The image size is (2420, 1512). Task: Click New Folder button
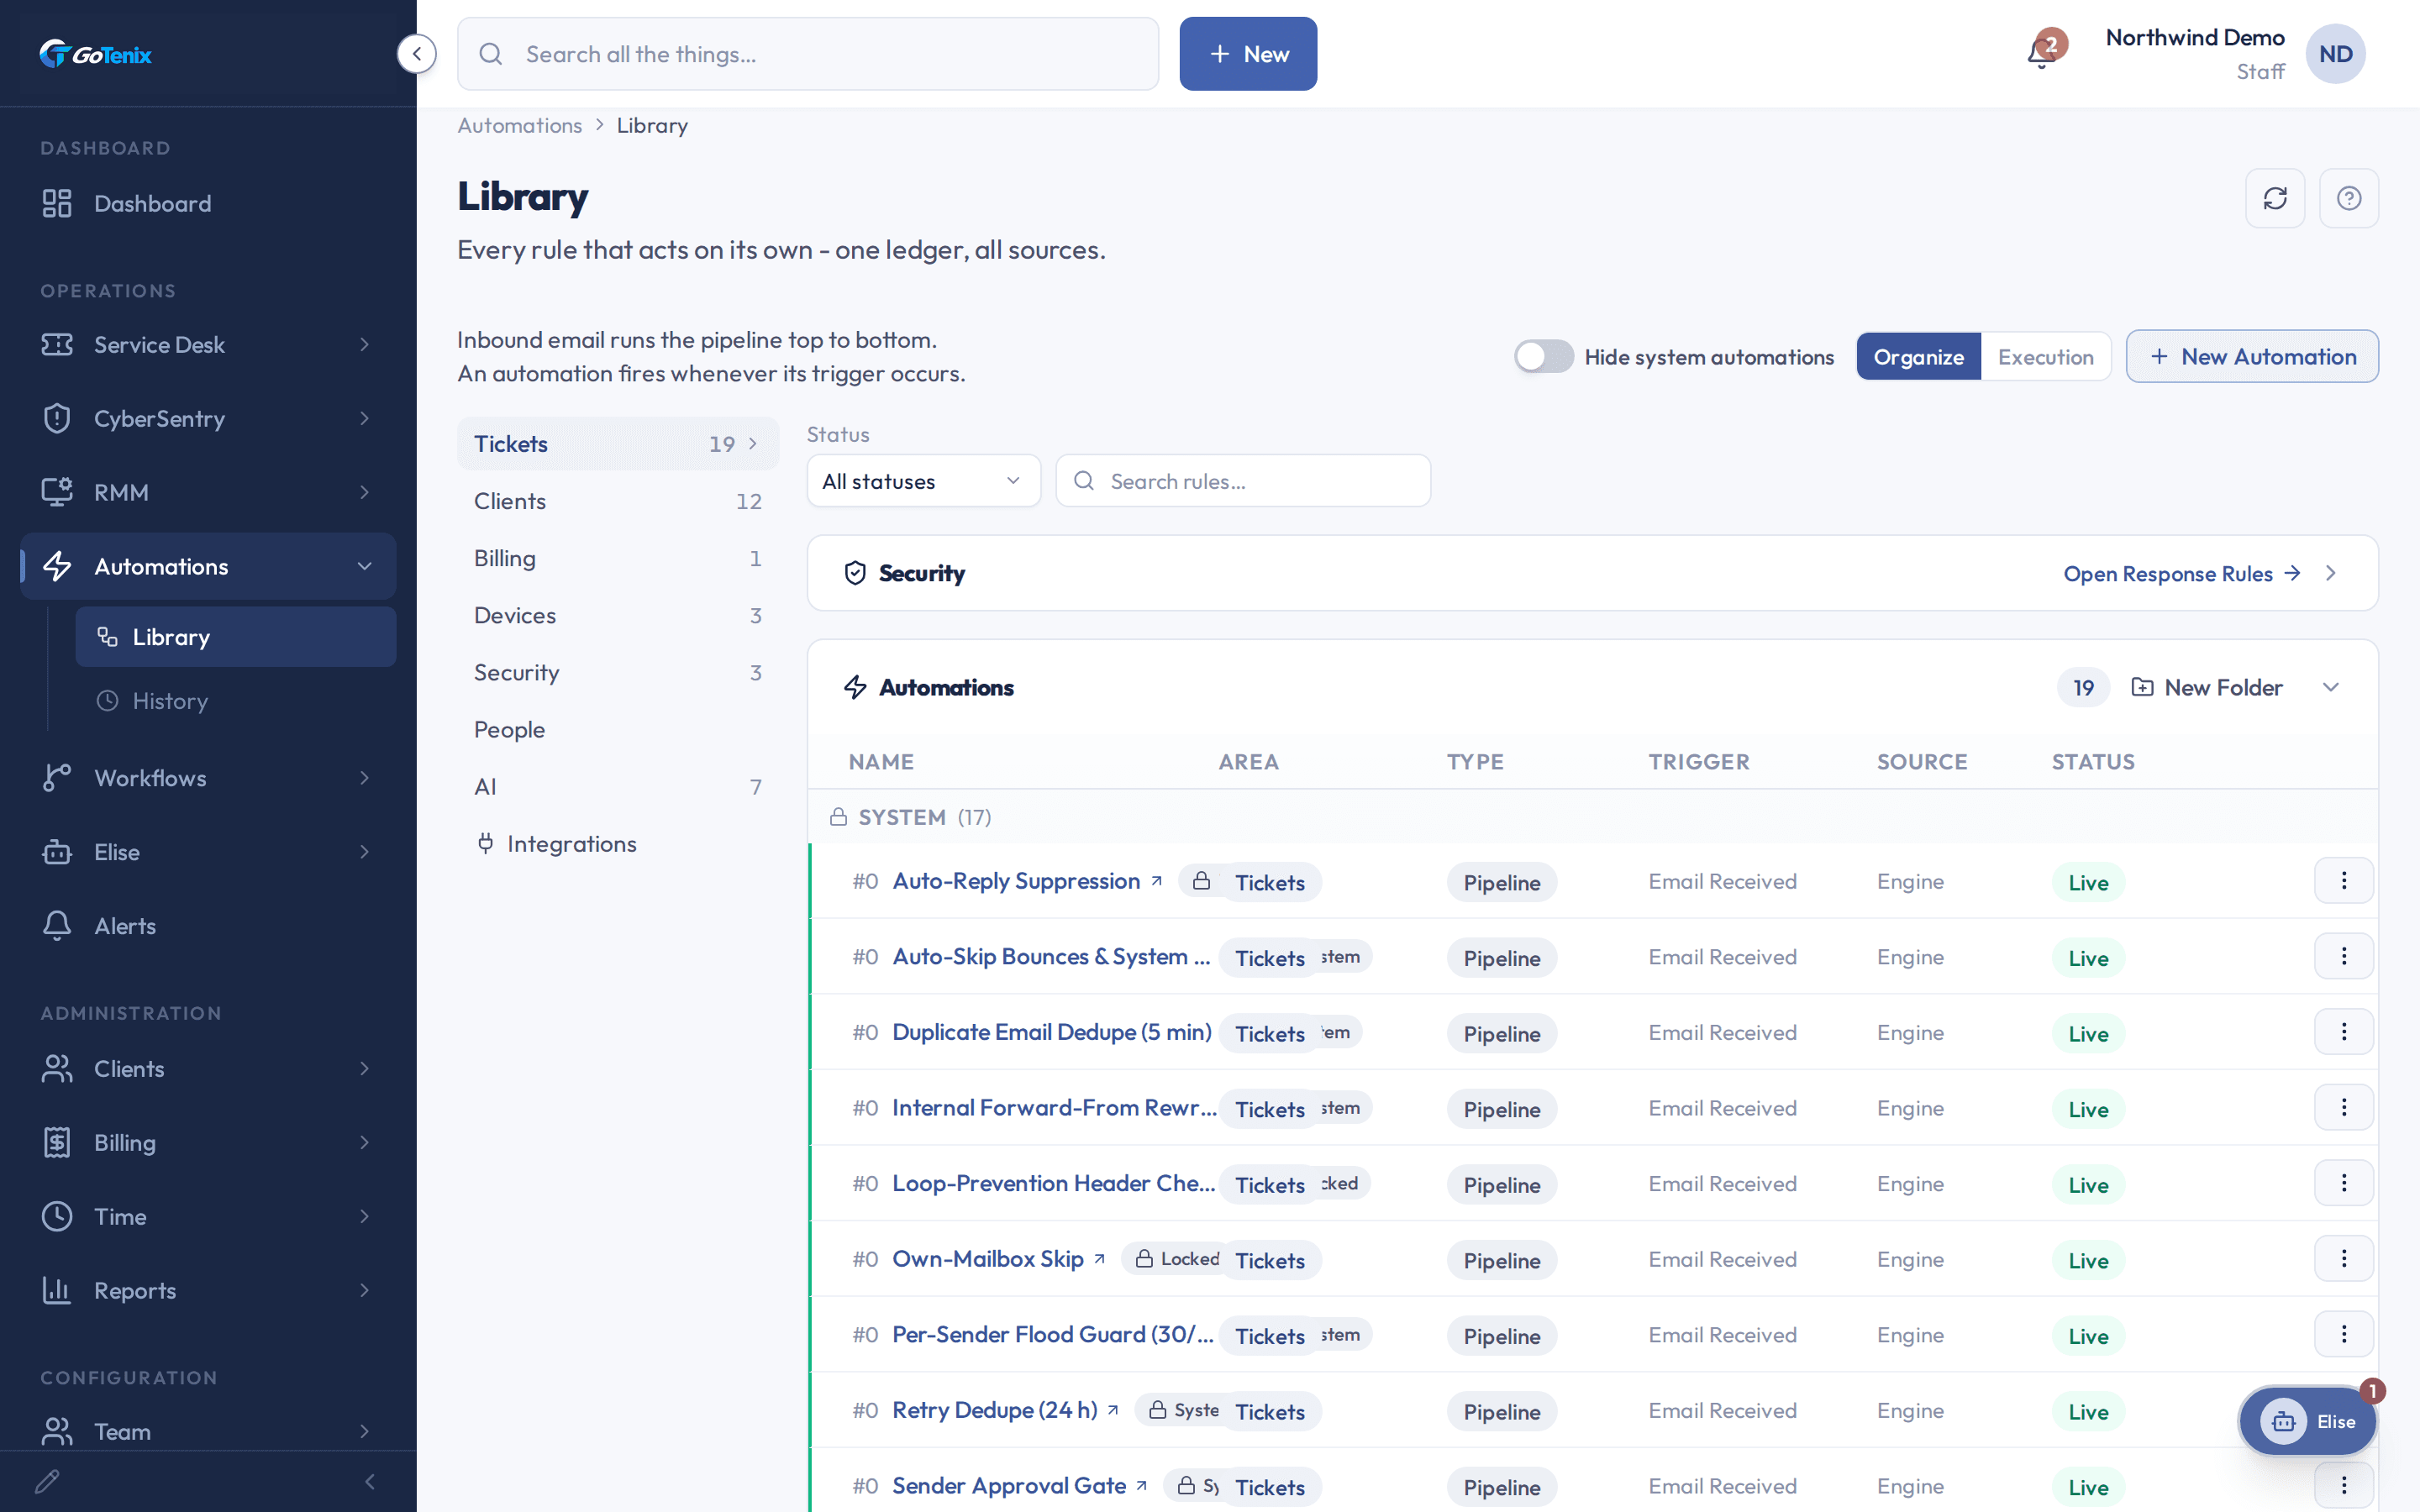click(x=2207, y=687)
